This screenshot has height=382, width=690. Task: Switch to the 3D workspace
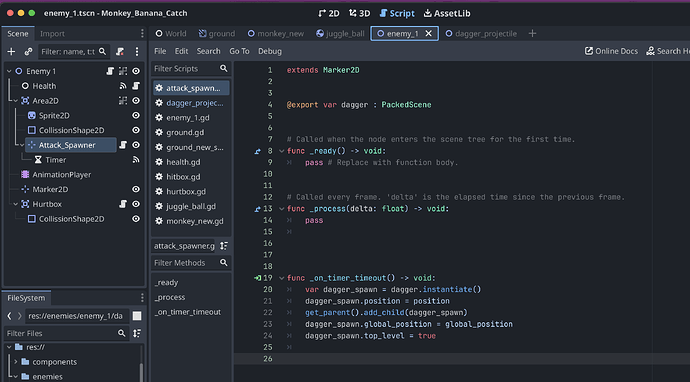(360, 13)
